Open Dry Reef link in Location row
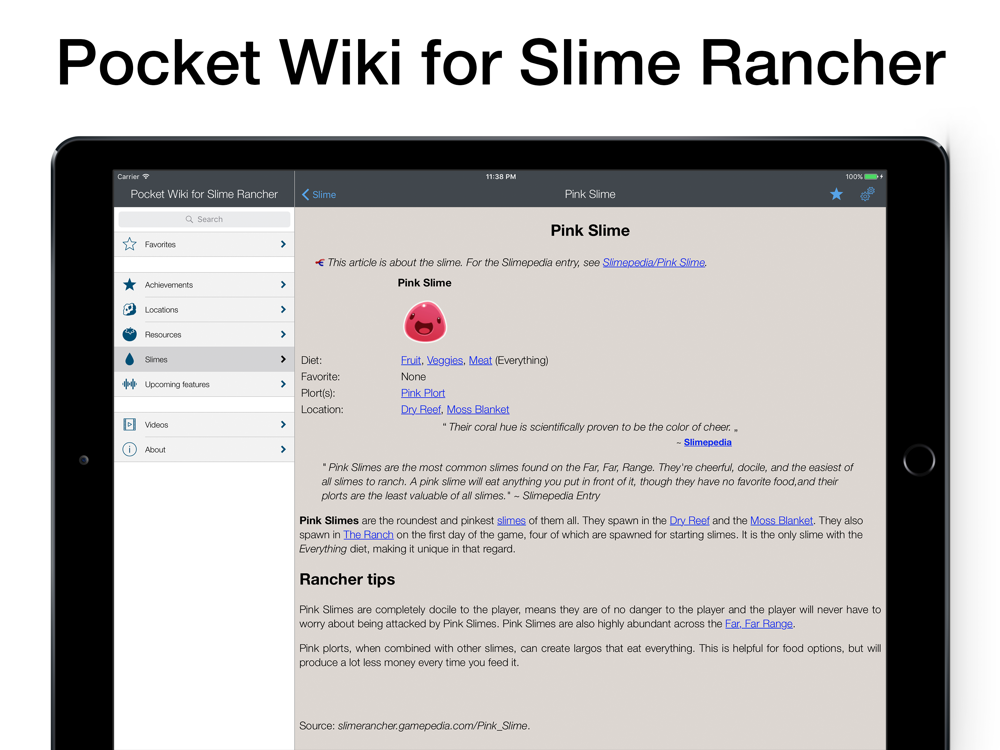The image size is (1000, 750). coord(421,409)
